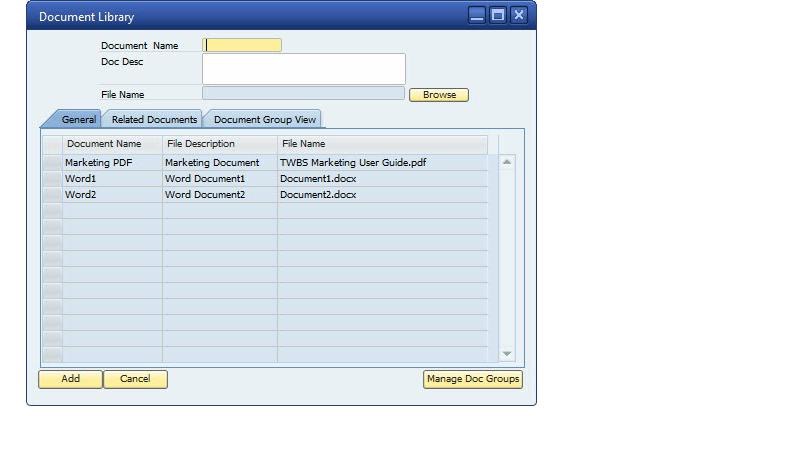Maximize the Document Library window
Viewport: 787px width, 449px height.
[498, 15]
